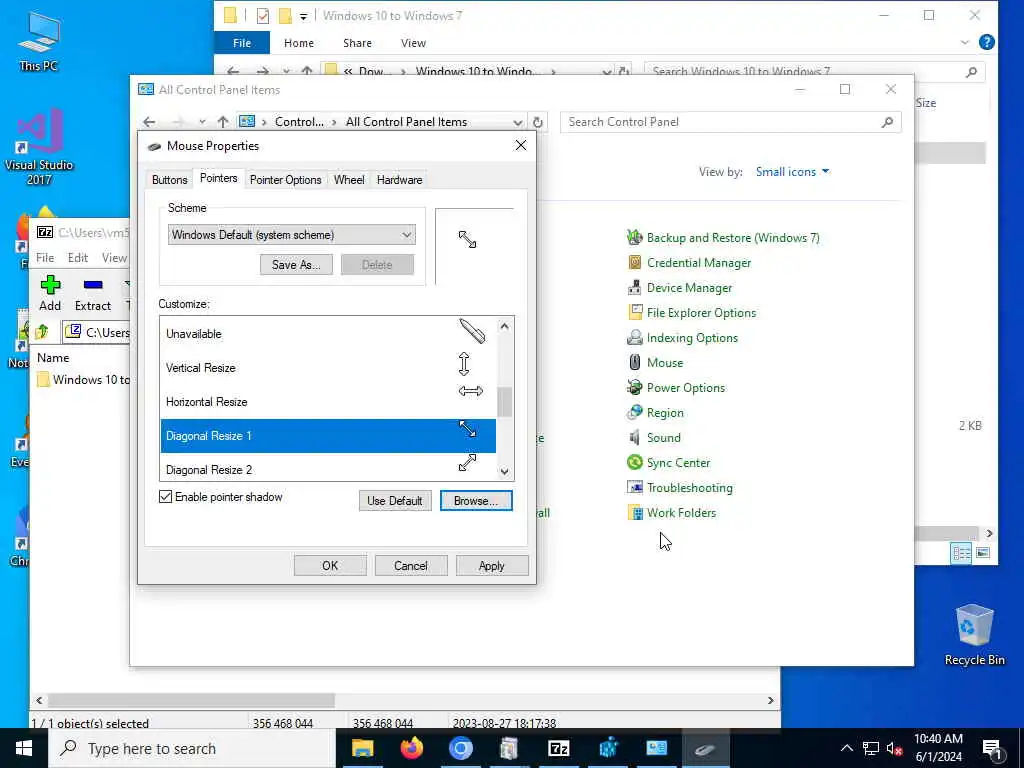Close the Mouse Properties dialog
This screenshot has height=768, width=1024.
click(x=520, y=145)
